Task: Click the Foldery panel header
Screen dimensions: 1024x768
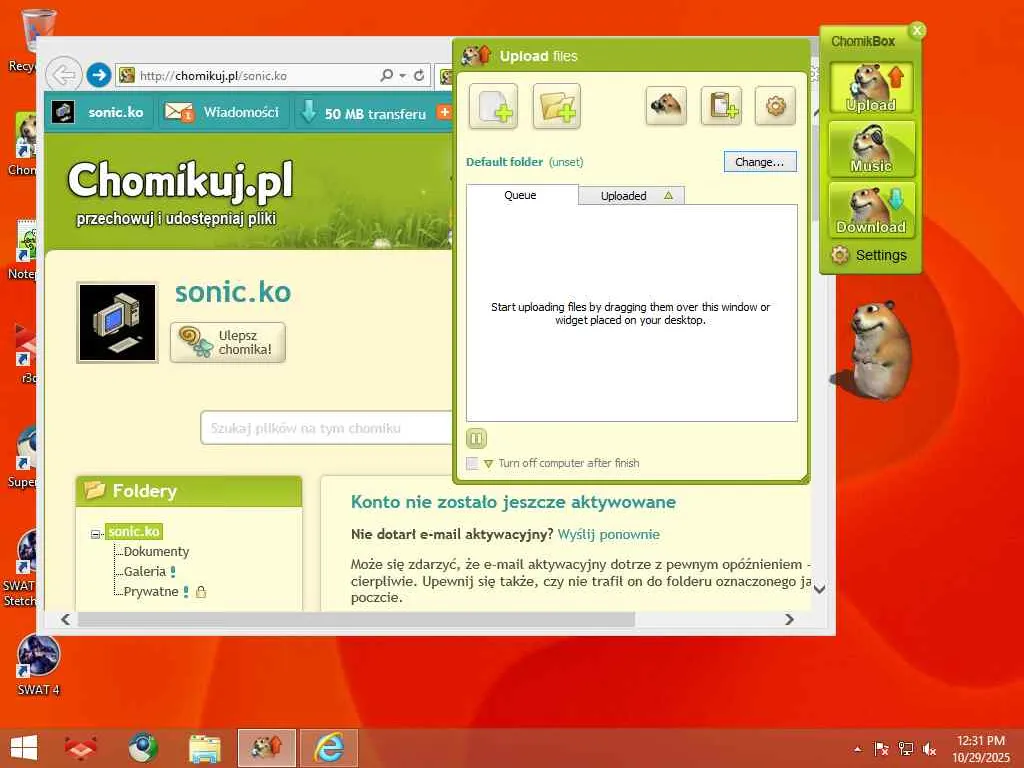Action: (189, 490)
